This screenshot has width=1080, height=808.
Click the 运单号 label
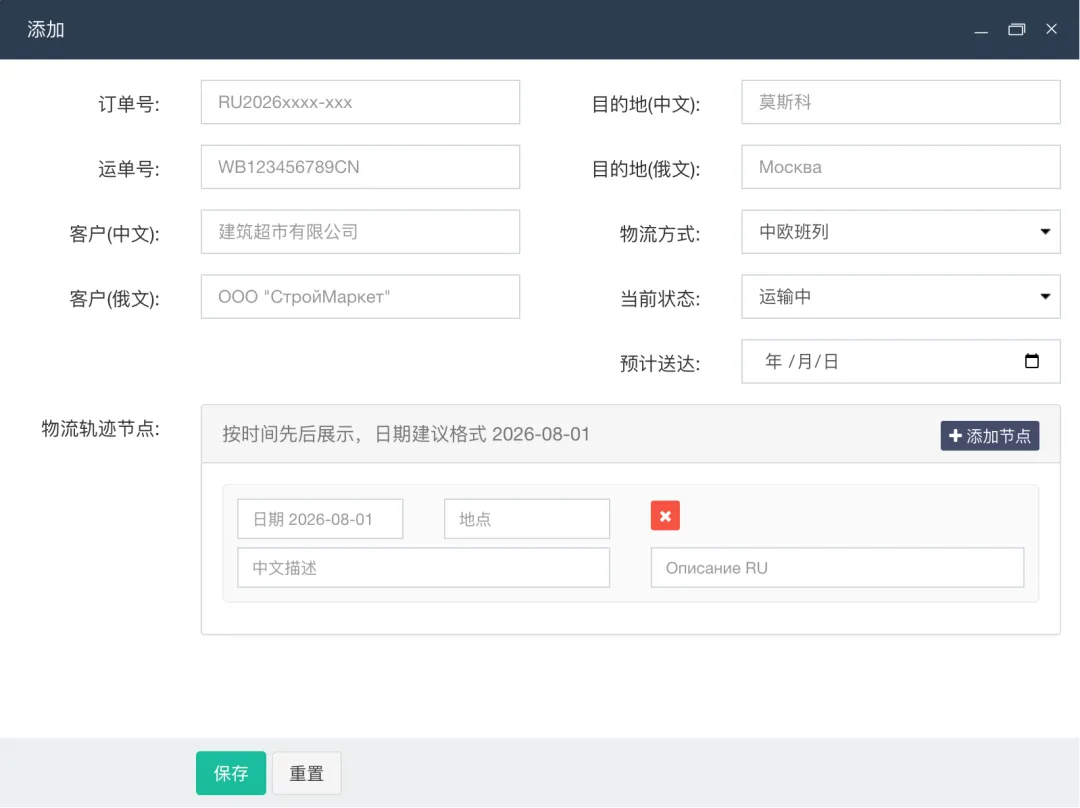129,169
